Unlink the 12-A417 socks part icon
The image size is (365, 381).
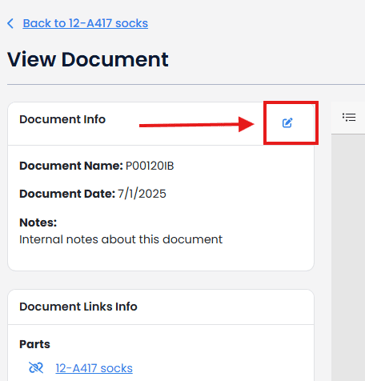(36, 368)
